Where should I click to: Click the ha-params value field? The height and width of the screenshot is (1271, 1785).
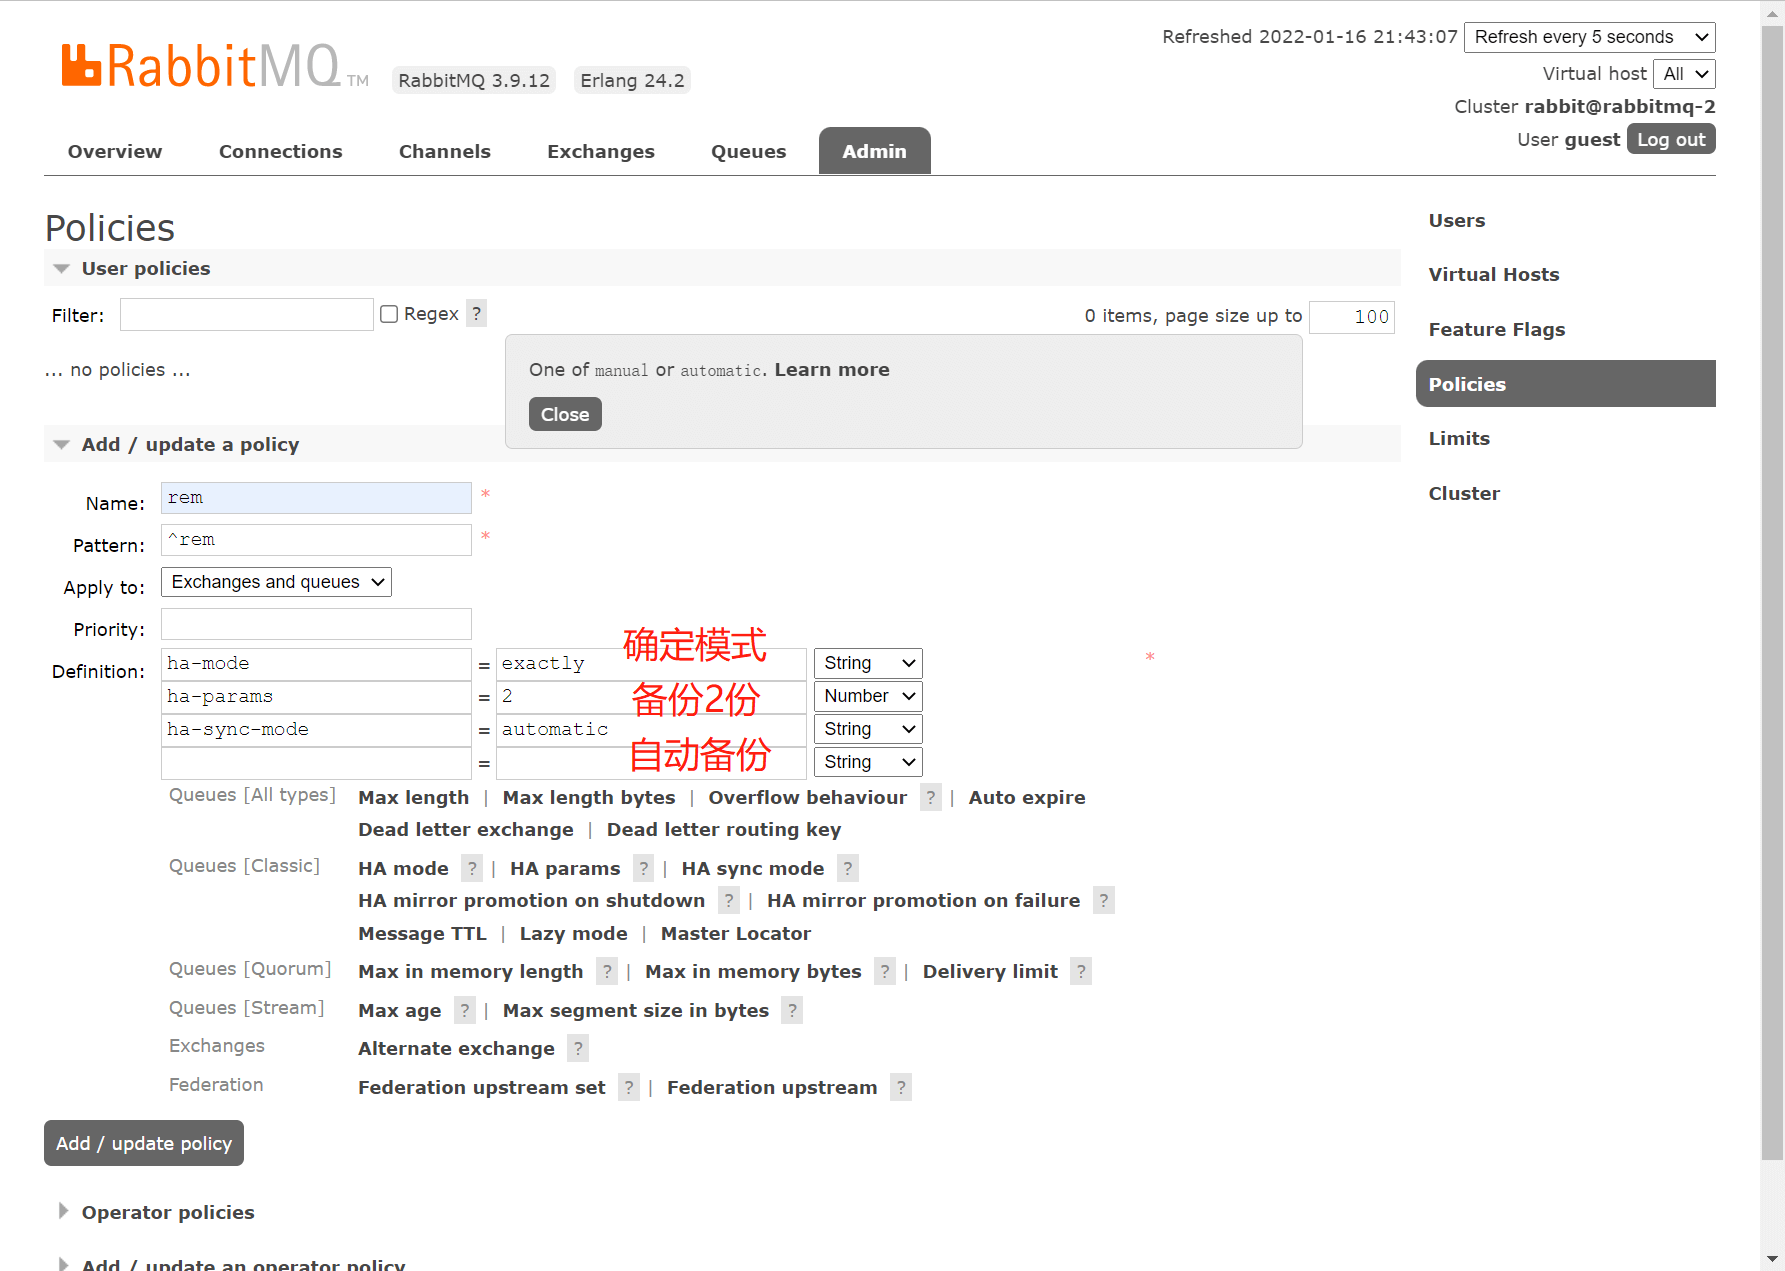(651, 697)
